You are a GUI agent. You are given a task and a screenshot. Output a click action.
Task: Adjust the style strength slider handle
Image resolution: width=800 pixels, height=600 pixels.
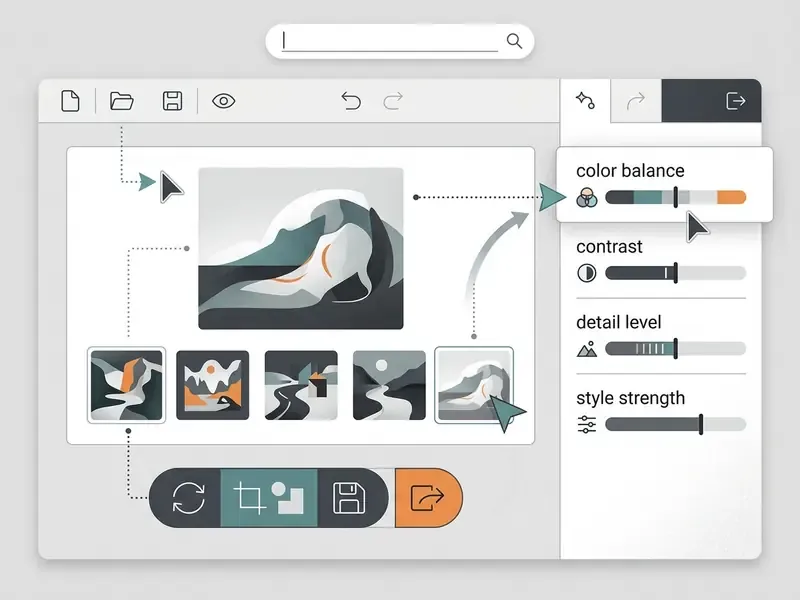click(701, 424)
